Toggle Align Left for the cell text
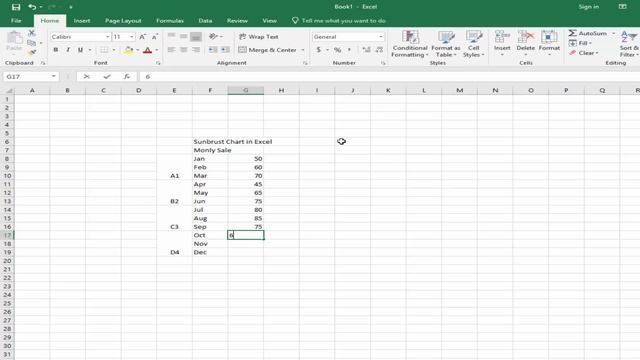 point(171,50)
